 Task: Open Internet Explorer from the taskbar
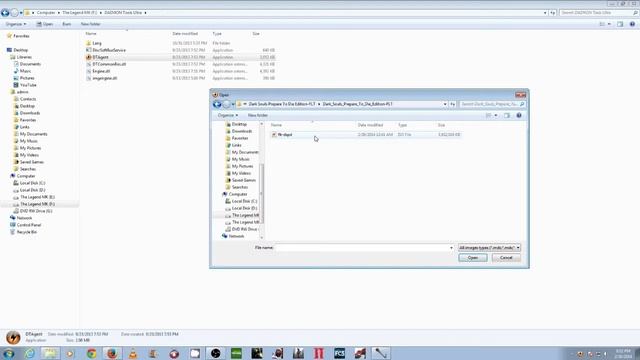[x=29, y=353]
